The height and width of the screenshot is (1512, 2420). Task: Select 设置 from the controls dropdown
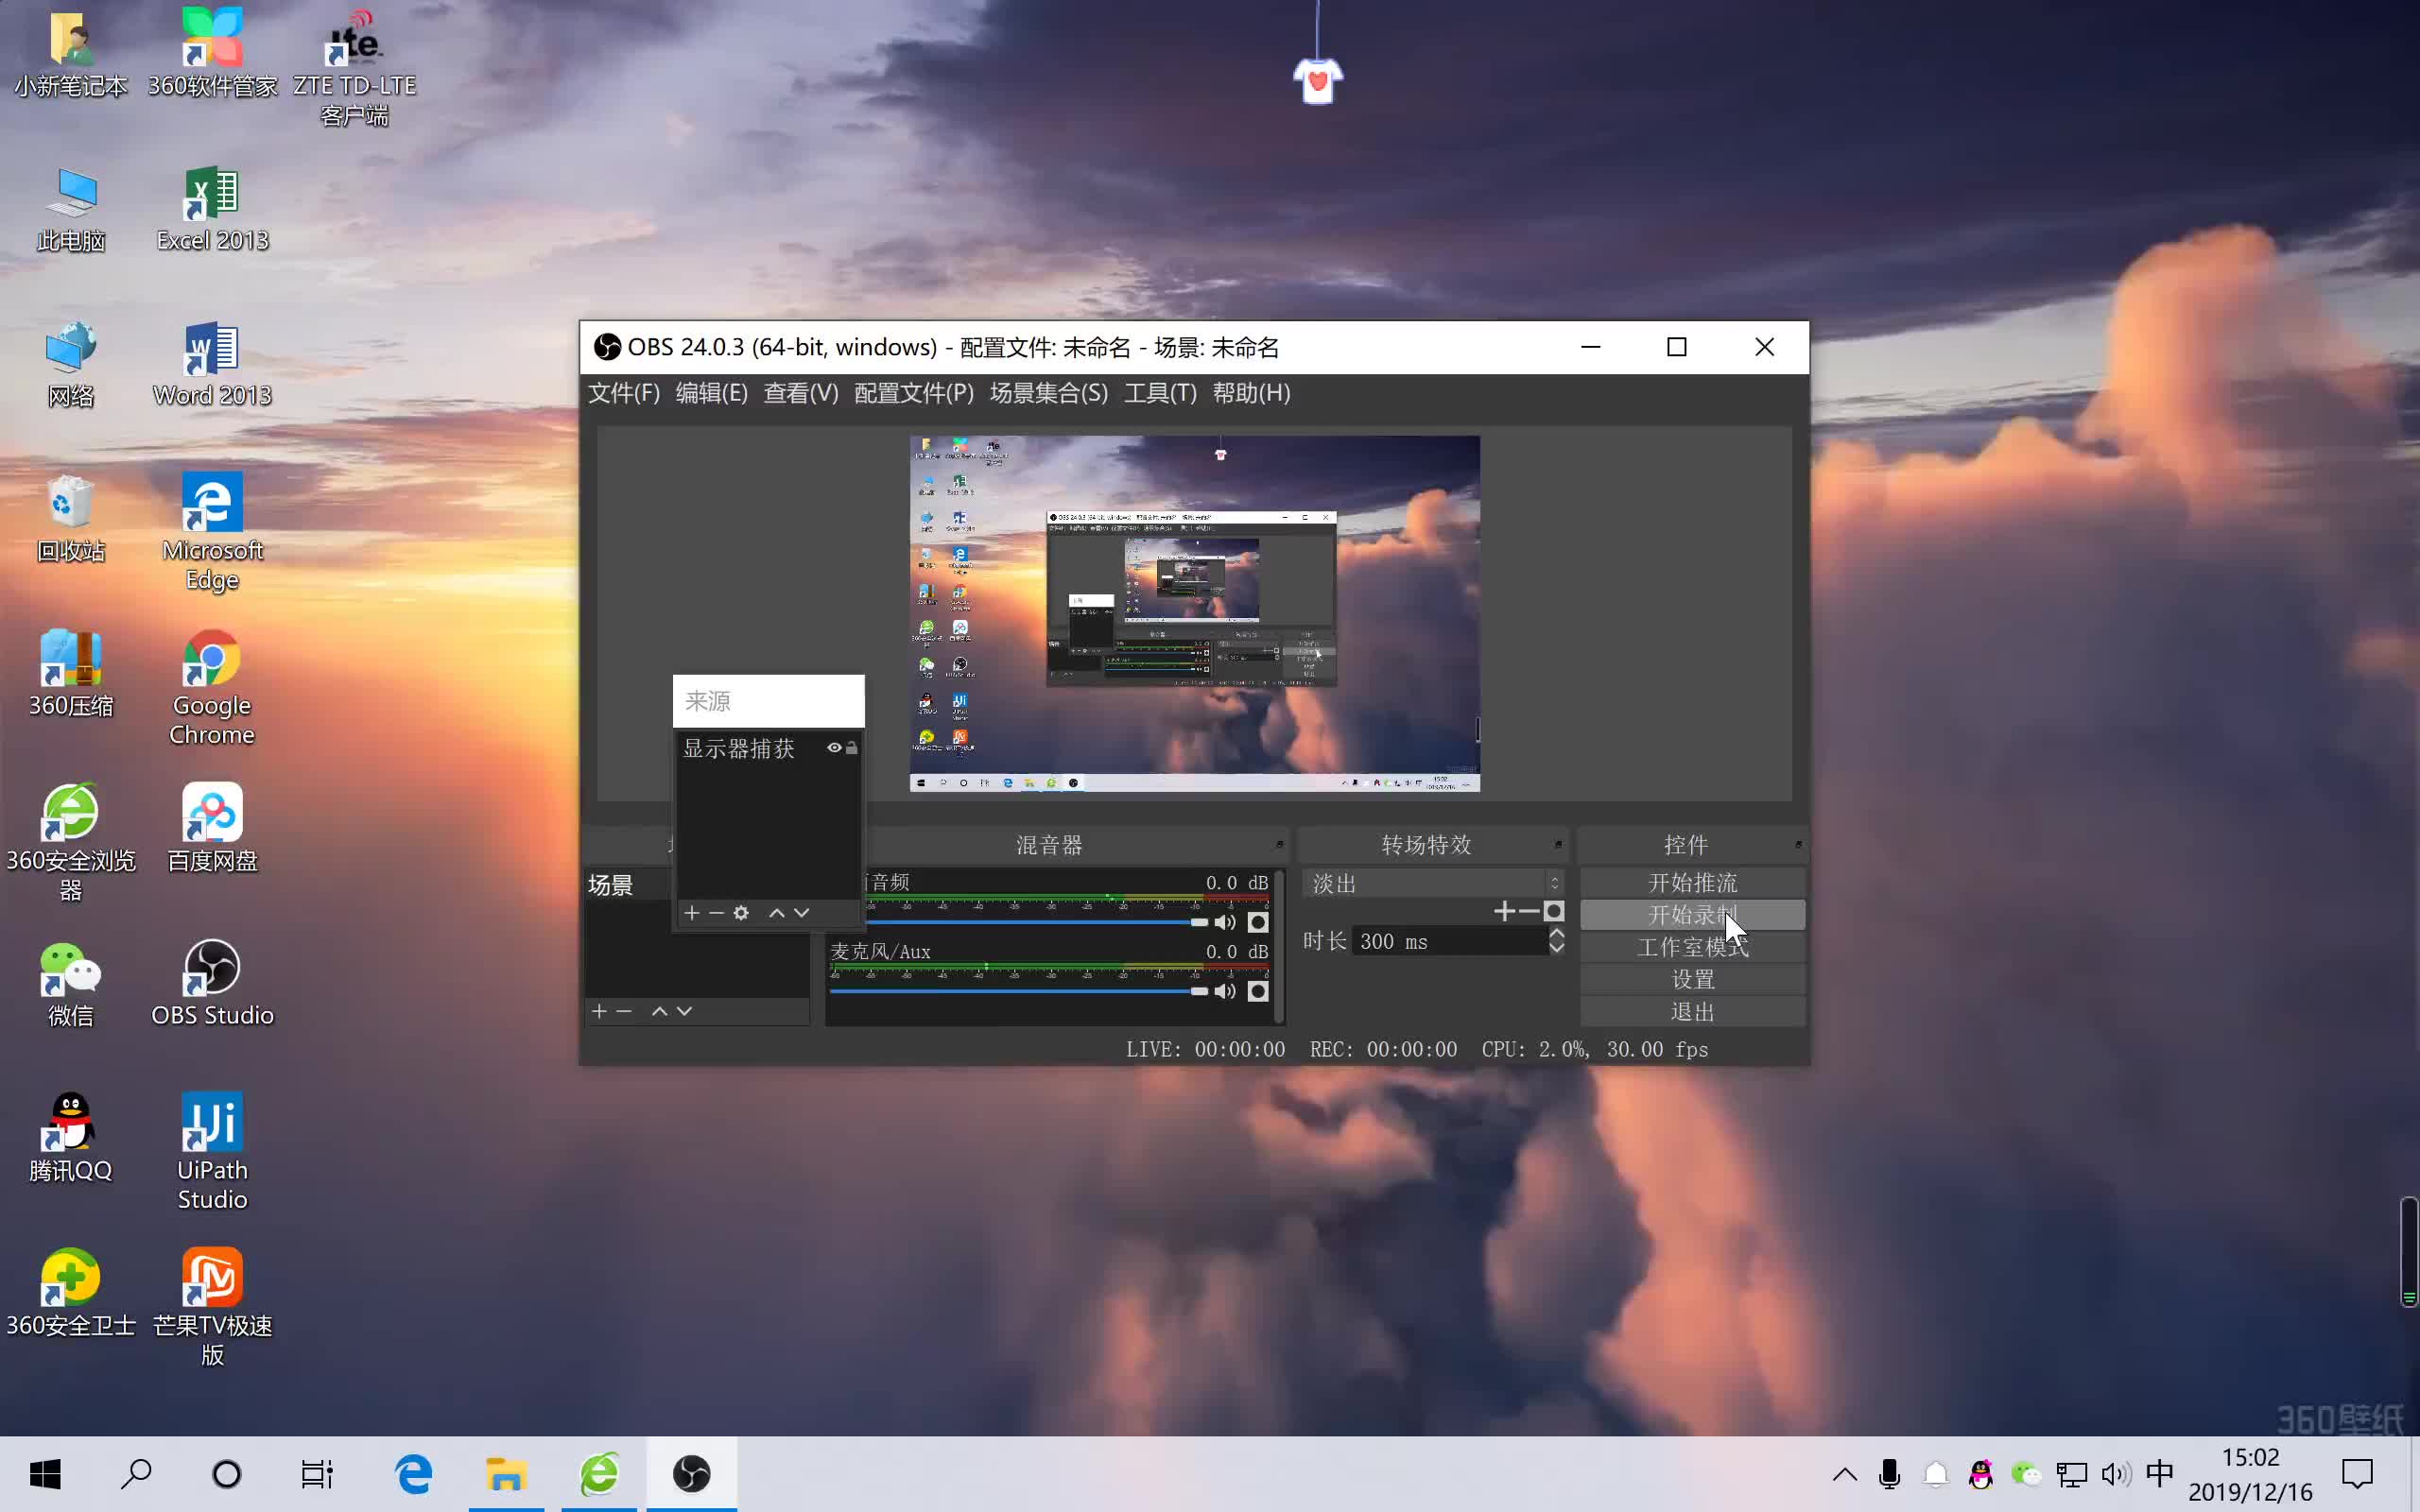(x=1688, y=979)
